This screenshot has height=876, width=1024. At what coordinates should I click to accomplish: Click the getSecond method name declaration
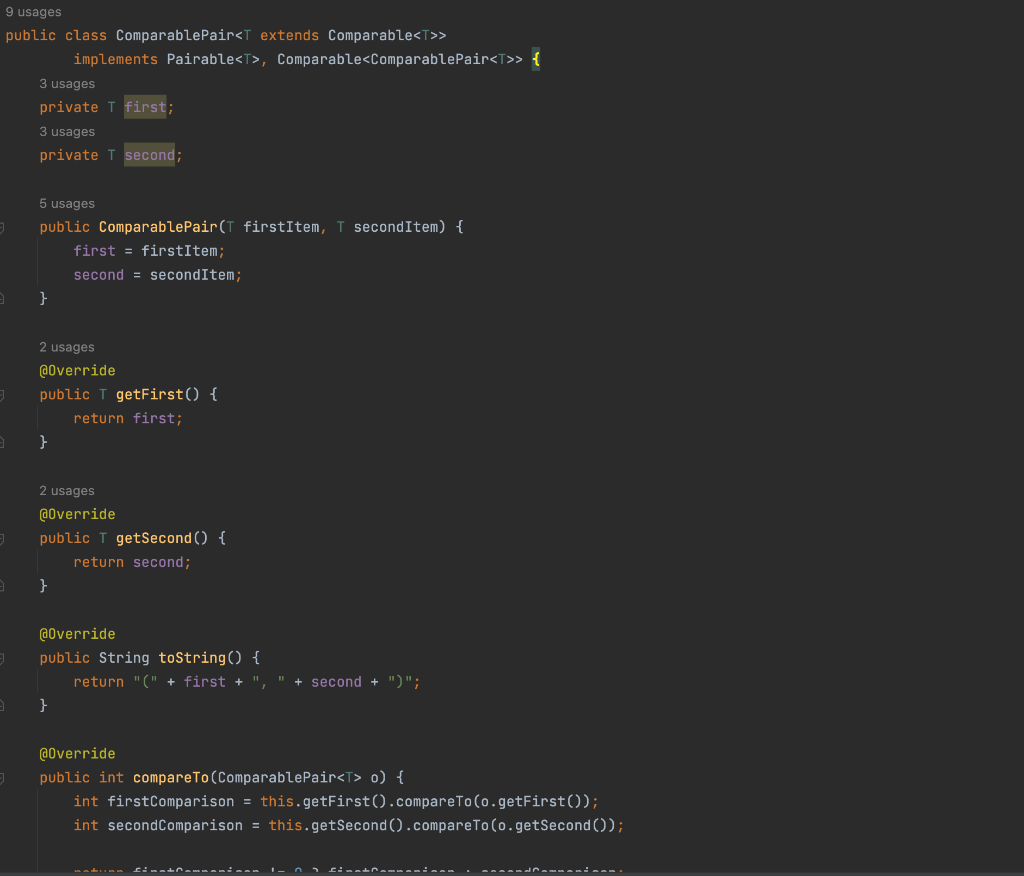153,538
